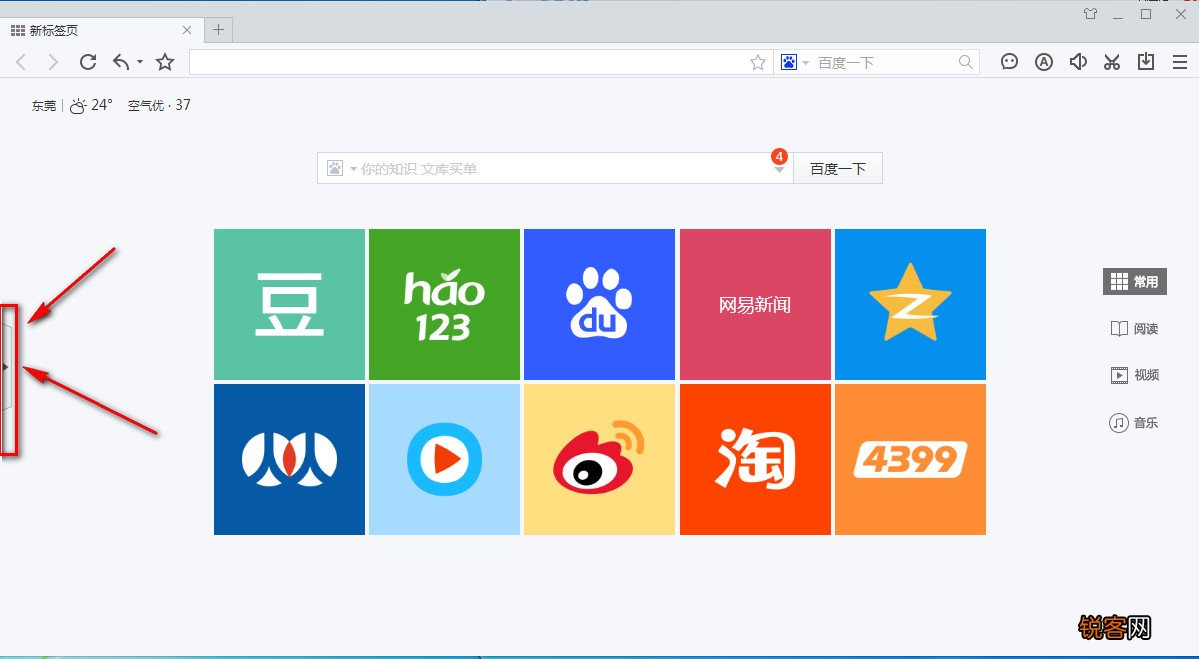This screenshot has width=1199, height=659.
Task: Expand the search engine selector arrow
Action: point(806,63)
